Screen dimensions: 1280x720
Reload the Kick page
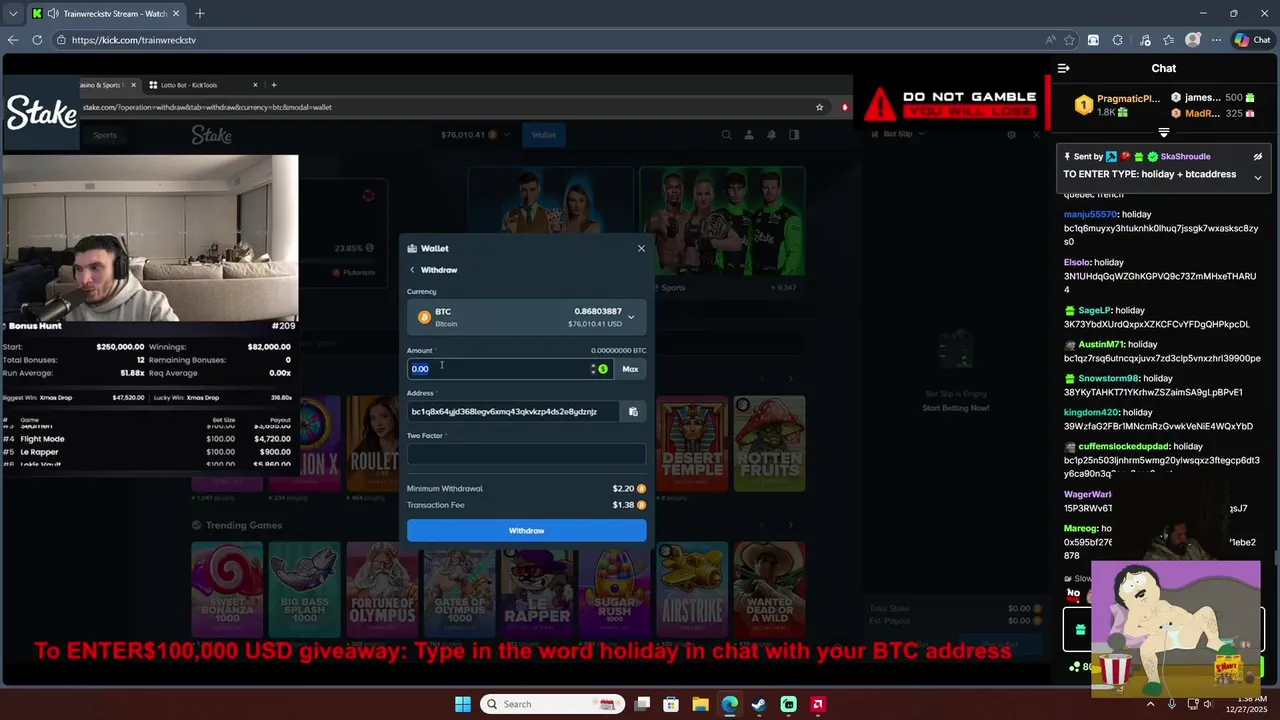pyautogui.click(x=37, y=40)
